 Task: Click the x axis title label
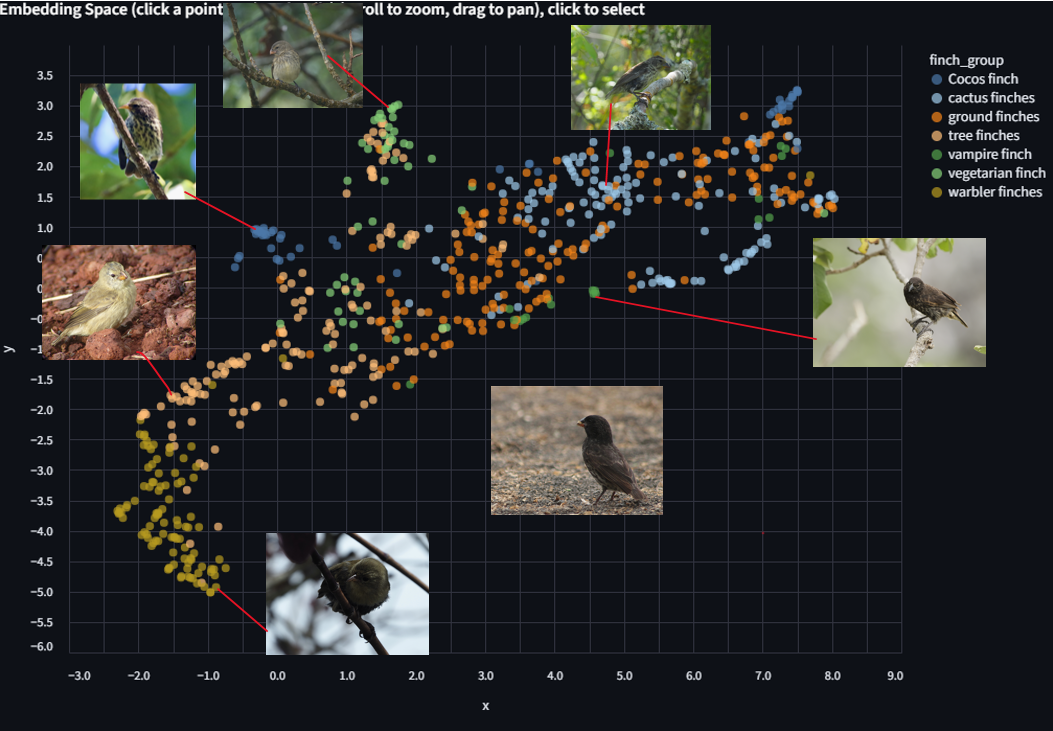[x=485, y=706]
